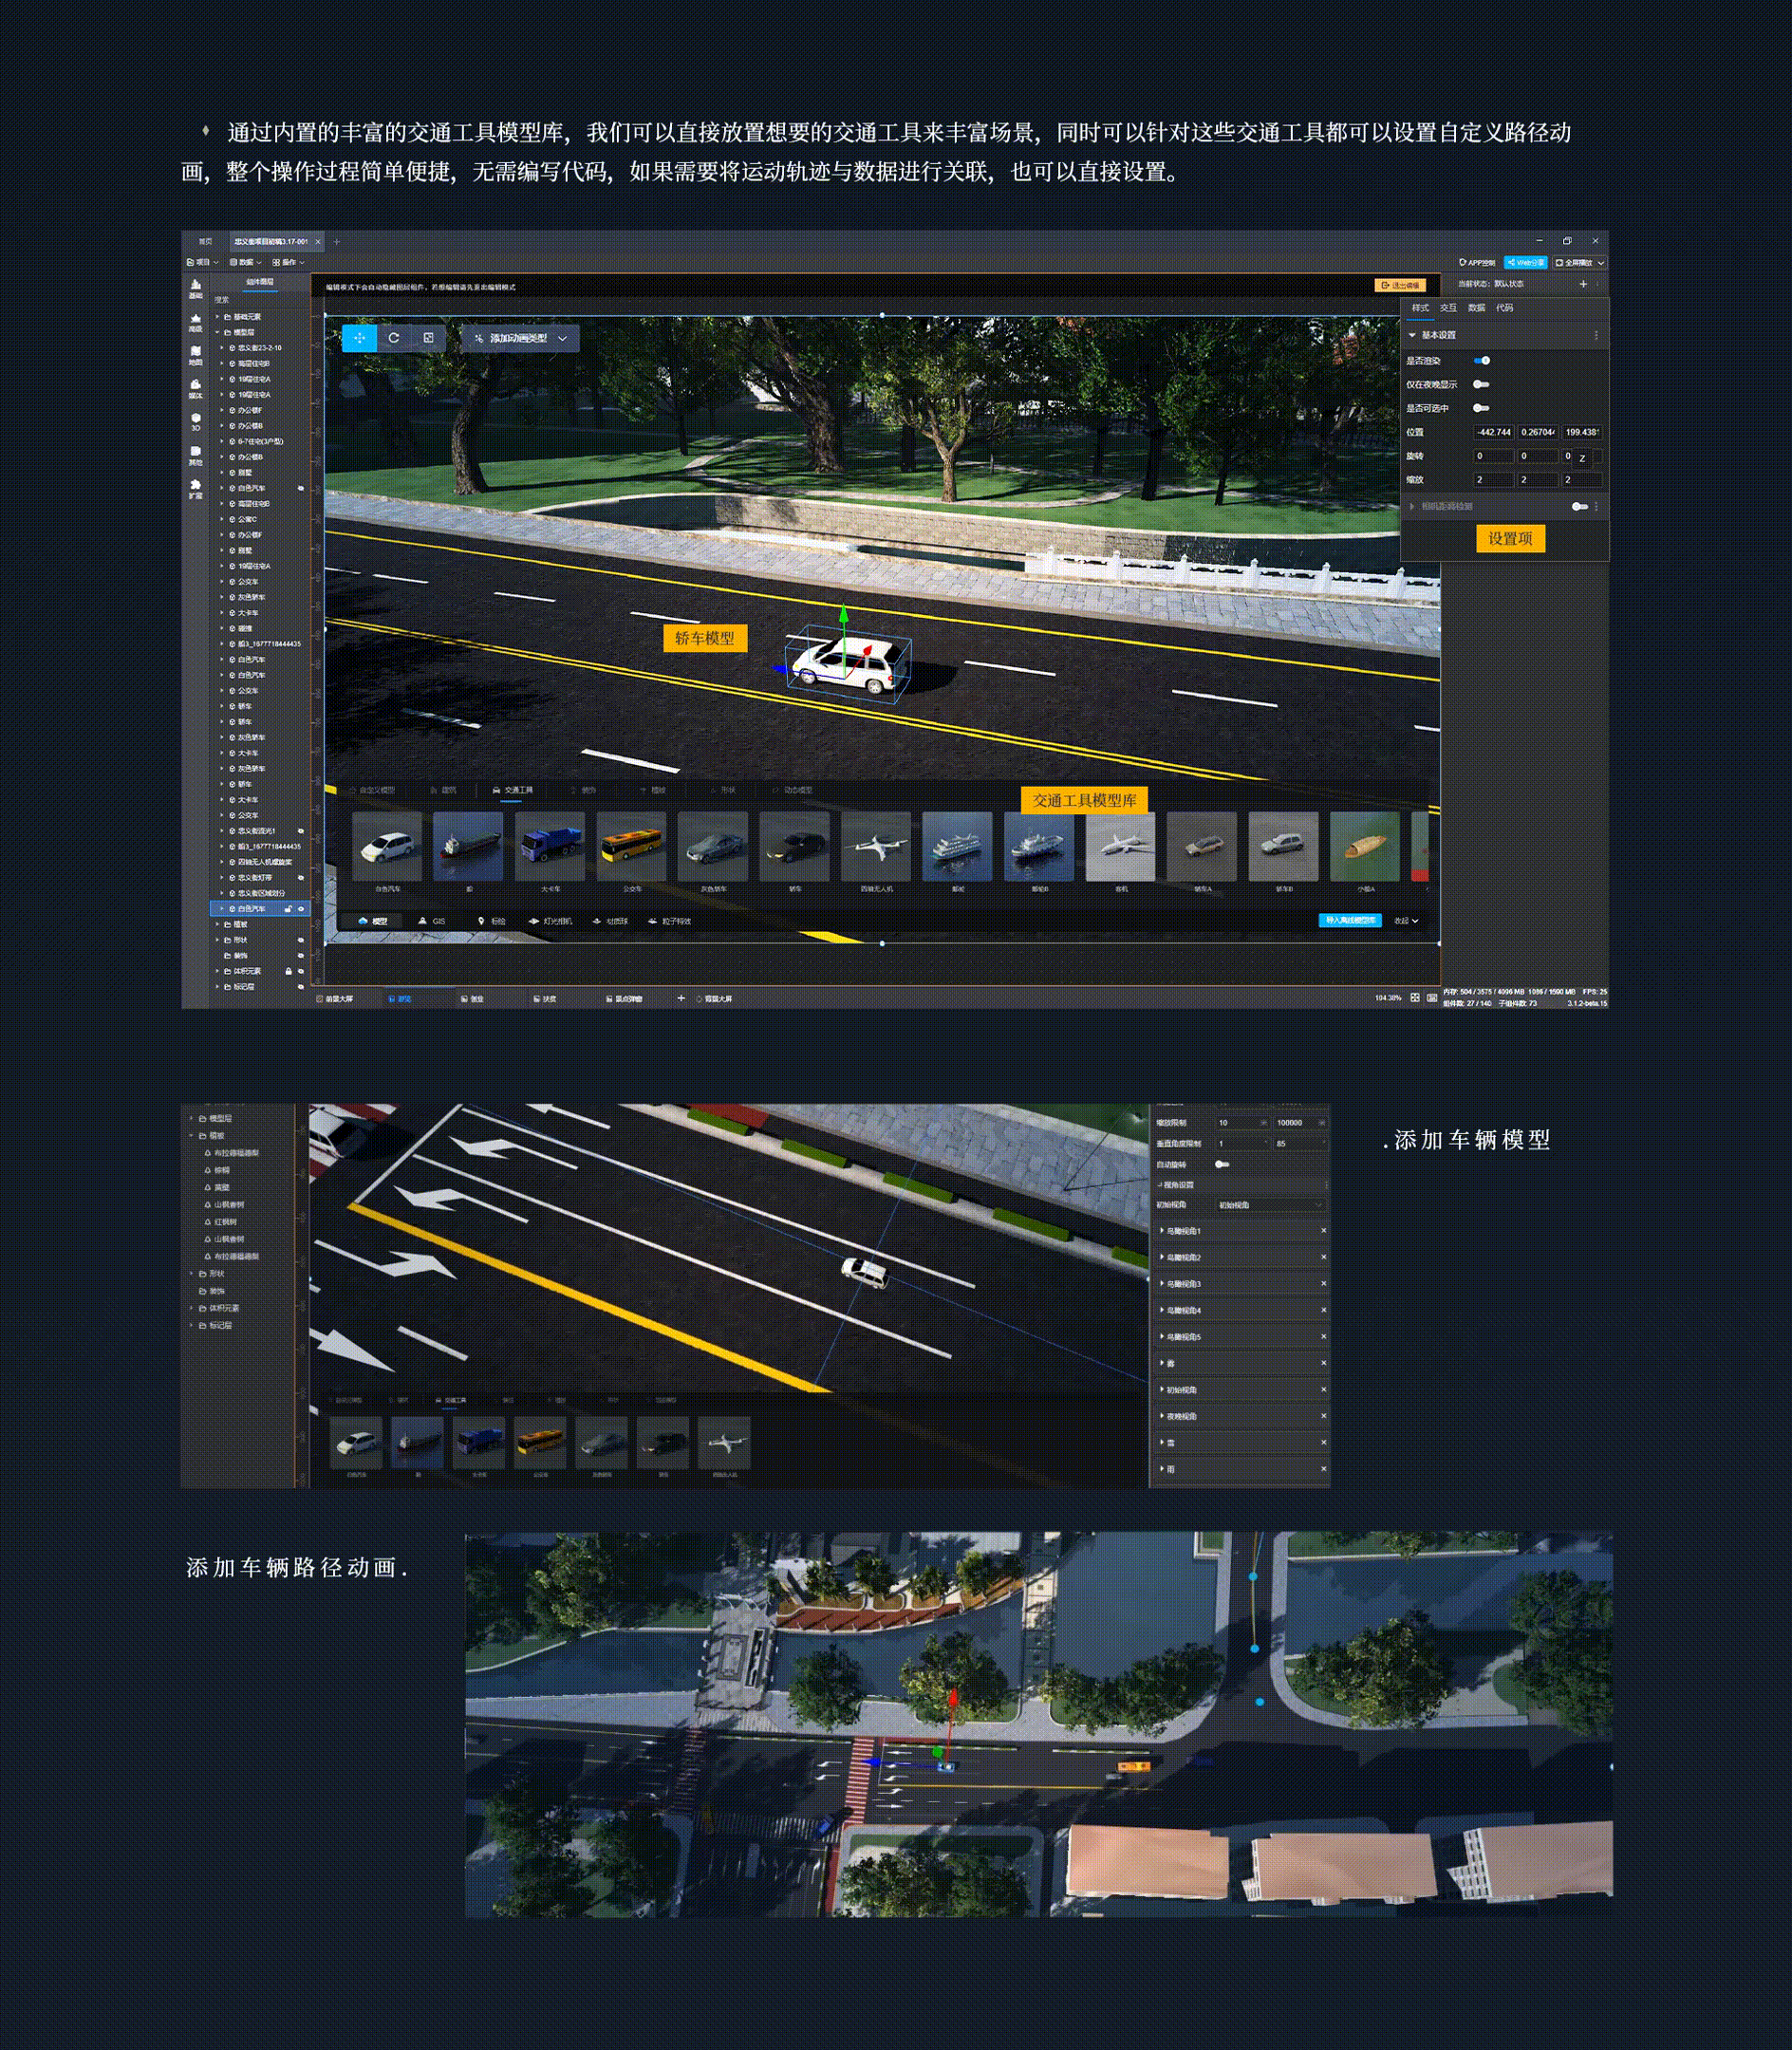This screenshot has height=2050, width=1792.
Task: Click the plus icon beside 当前状态
Action: [1583, 284]
